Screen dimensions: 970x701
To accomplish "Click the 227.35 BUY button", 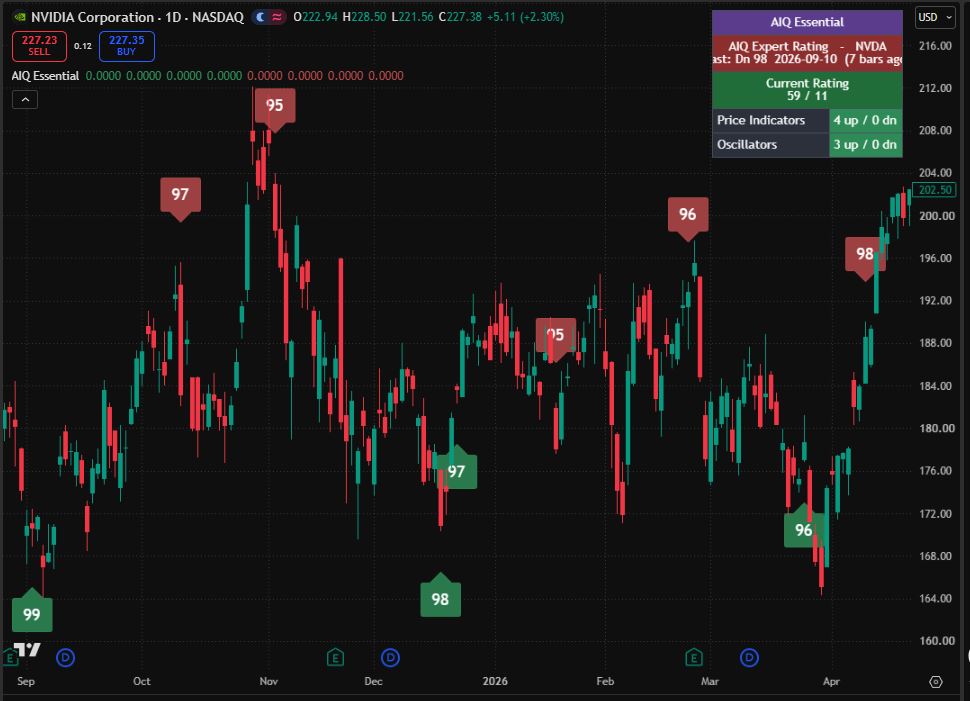I will click(x=126, y=46).
